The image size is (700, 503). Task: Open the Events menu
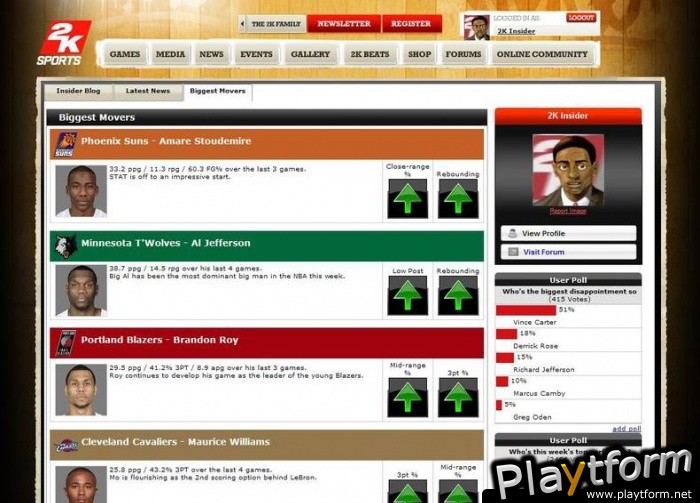pos(256,54)
